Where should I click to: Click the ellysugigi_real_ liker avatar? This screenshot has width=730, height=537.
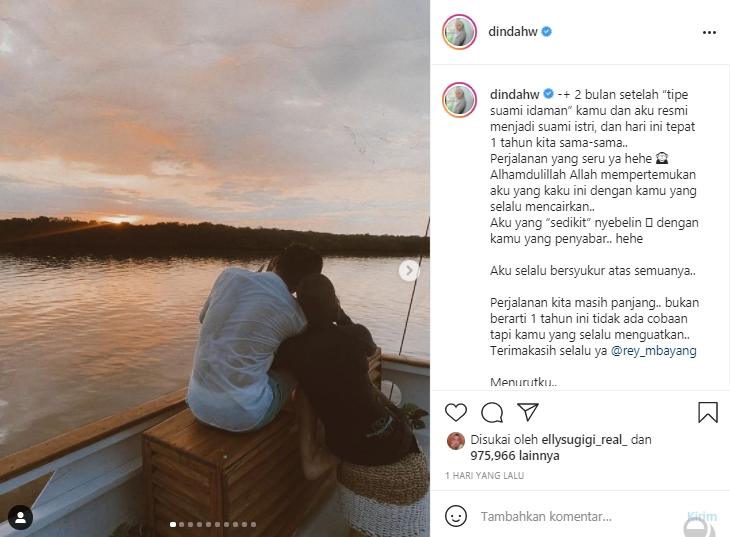[x=456, y=441]
